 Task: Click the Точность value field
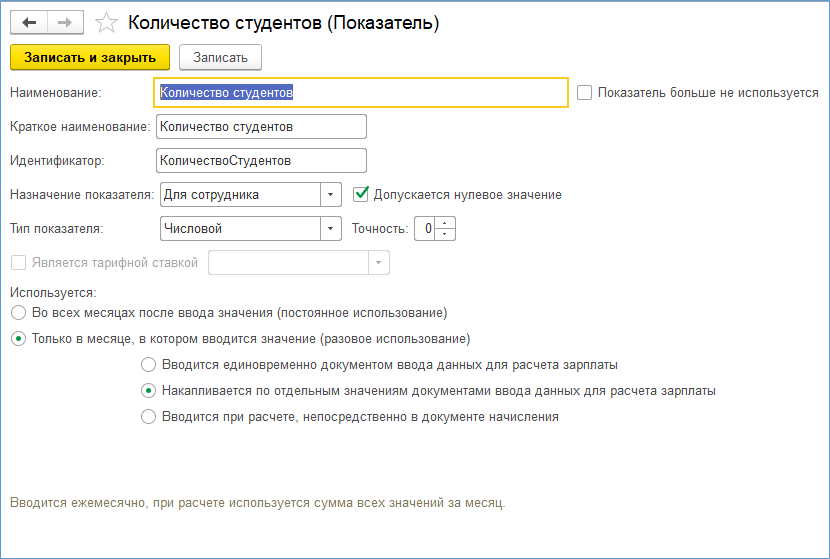point(426,229)
